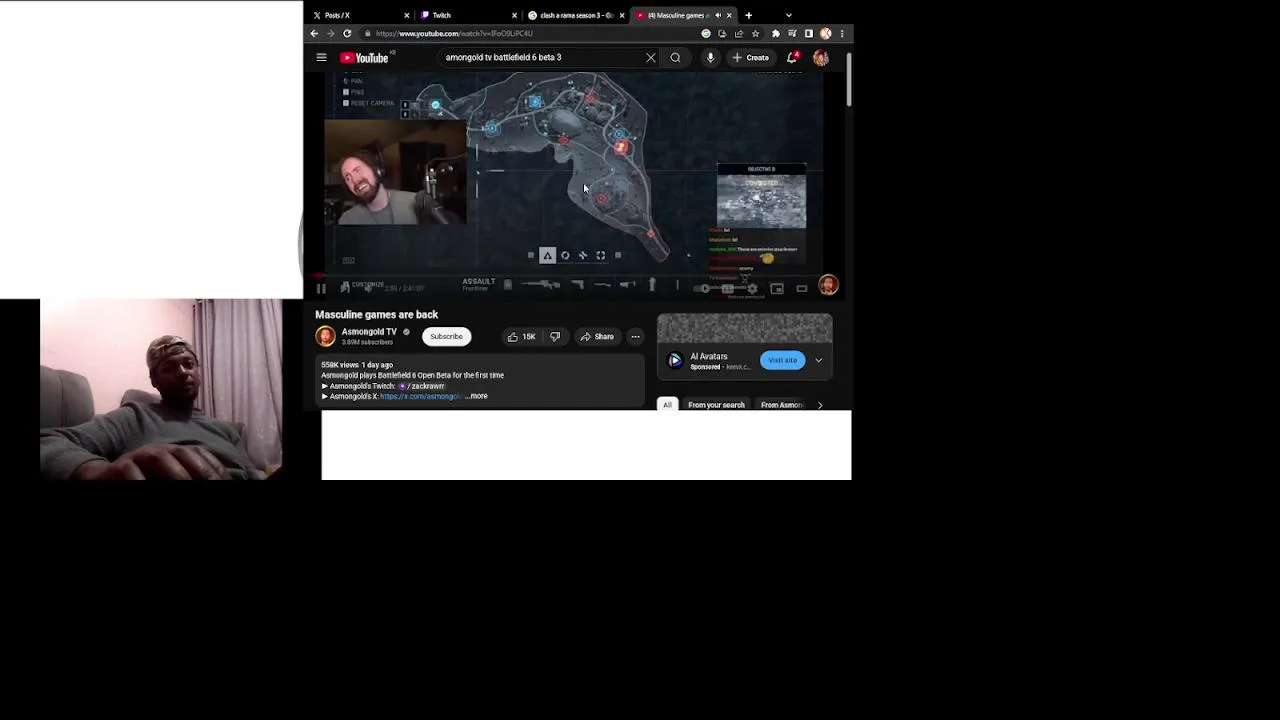Screen dimensions: 1280x720
Task: Click the channel watermark avatar in player
Action: tap(828, 285)
